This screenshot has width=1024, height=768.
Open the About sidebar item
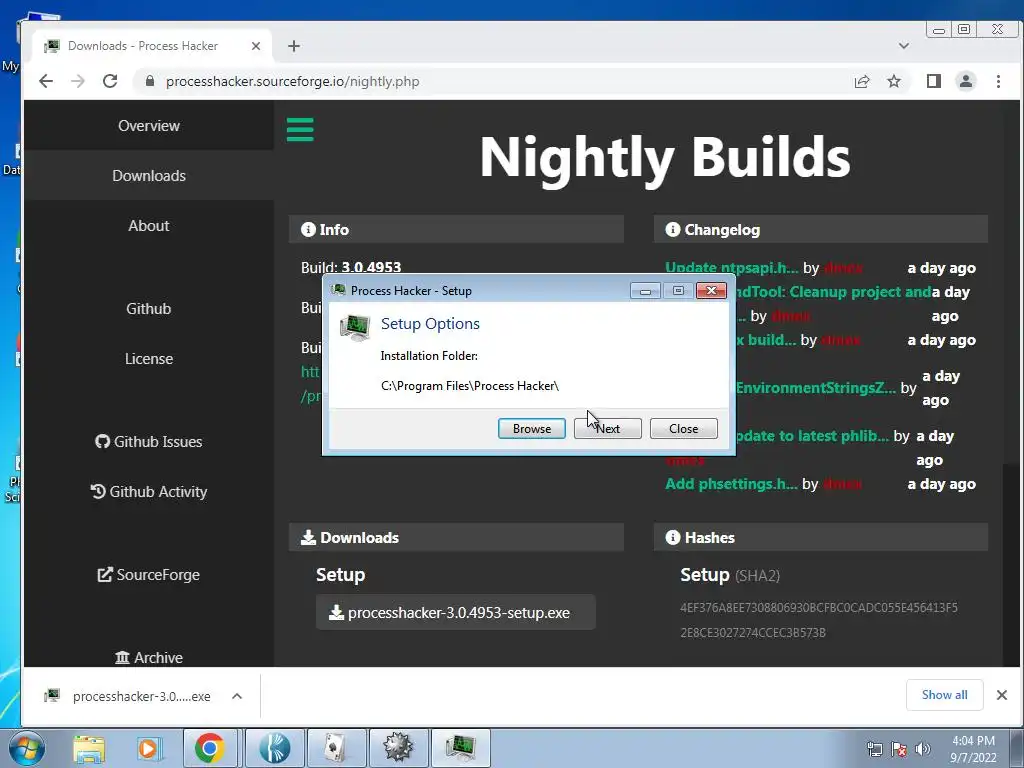pyautogui.click(x=149, y=225)
